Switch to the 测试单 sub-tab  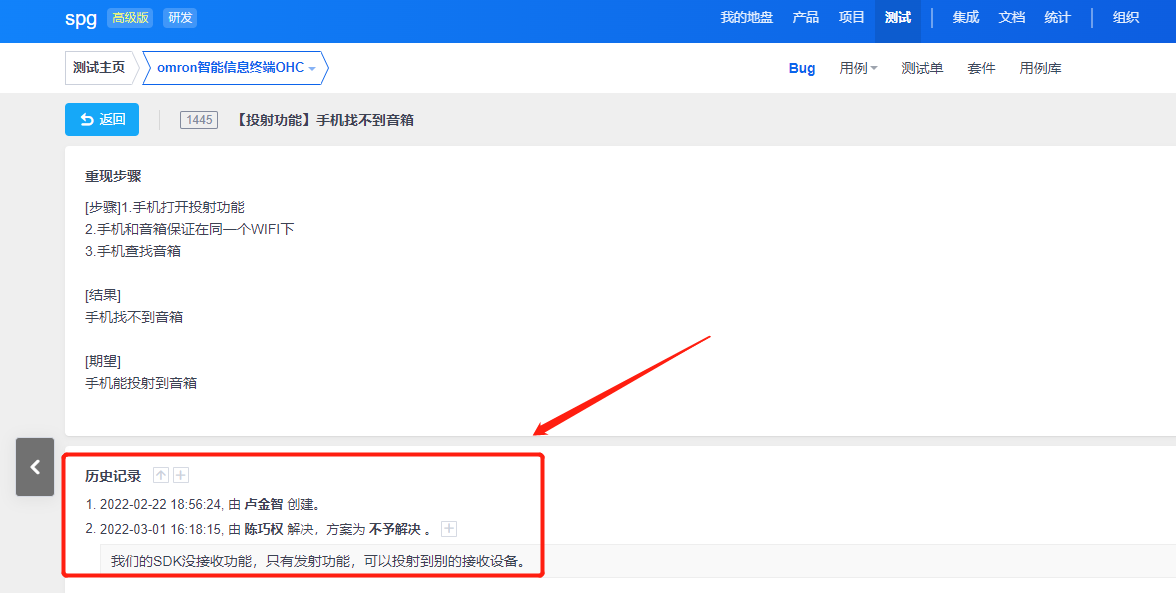[922, 68]
